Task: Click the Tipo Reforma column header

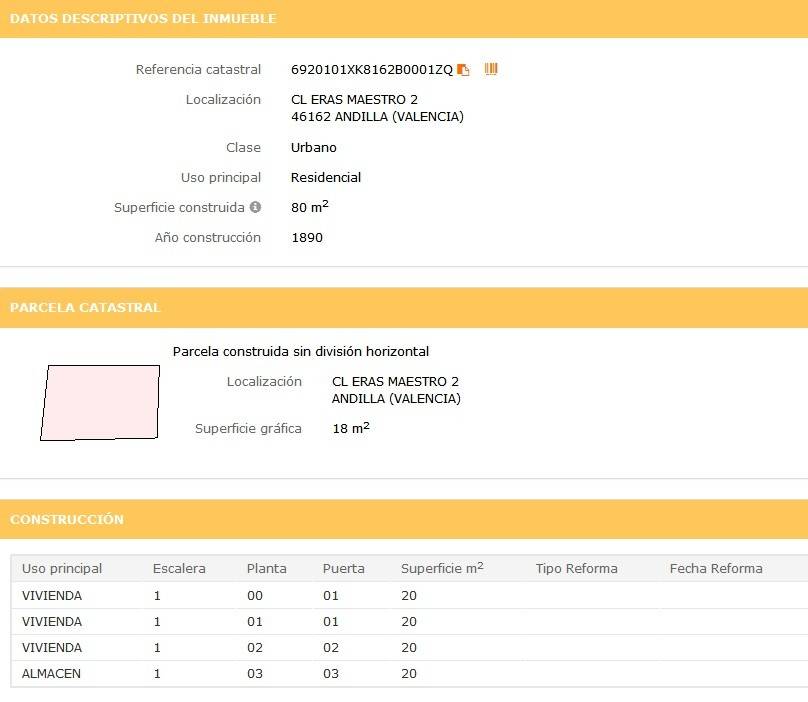Action: pyautogui.click(x=577, y=569)
